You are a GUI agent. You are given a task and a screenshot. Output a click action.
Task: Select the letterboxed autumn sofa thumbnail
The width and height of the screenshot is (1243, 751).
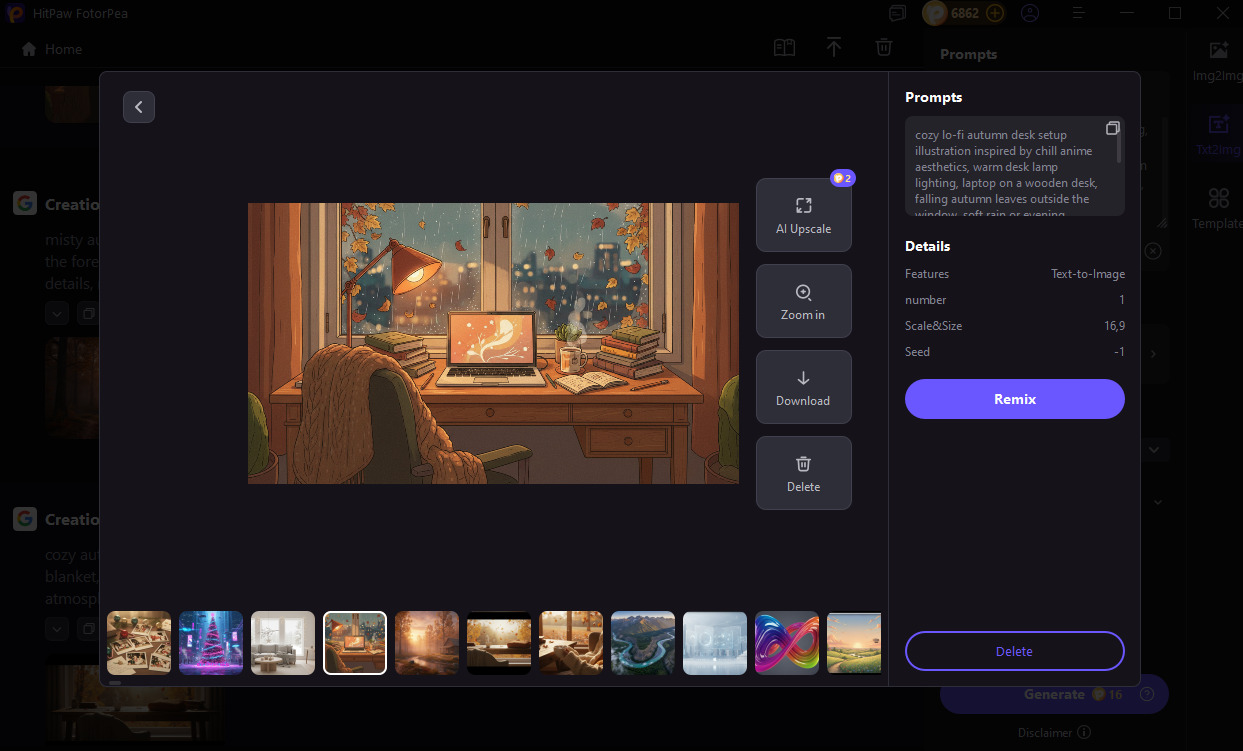click(499, 643)
